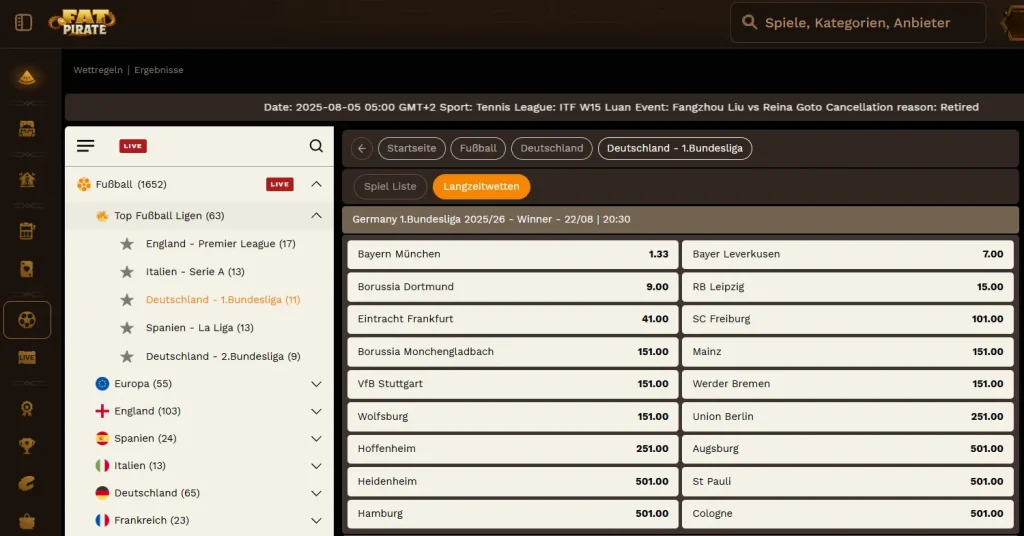Toggle the sidebar panel icon beside the logo
Screen dimensions: 1024x536
pyautogui.click(x=24, y=23)
